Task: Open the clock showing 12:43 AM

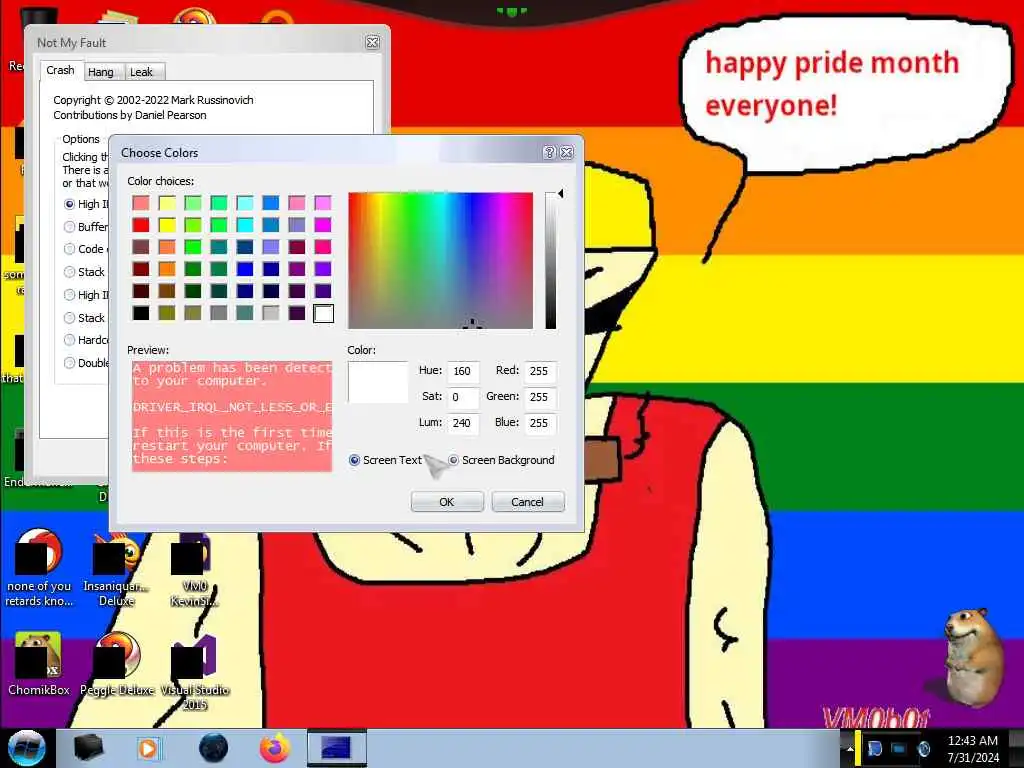Action: coord(973,748)
